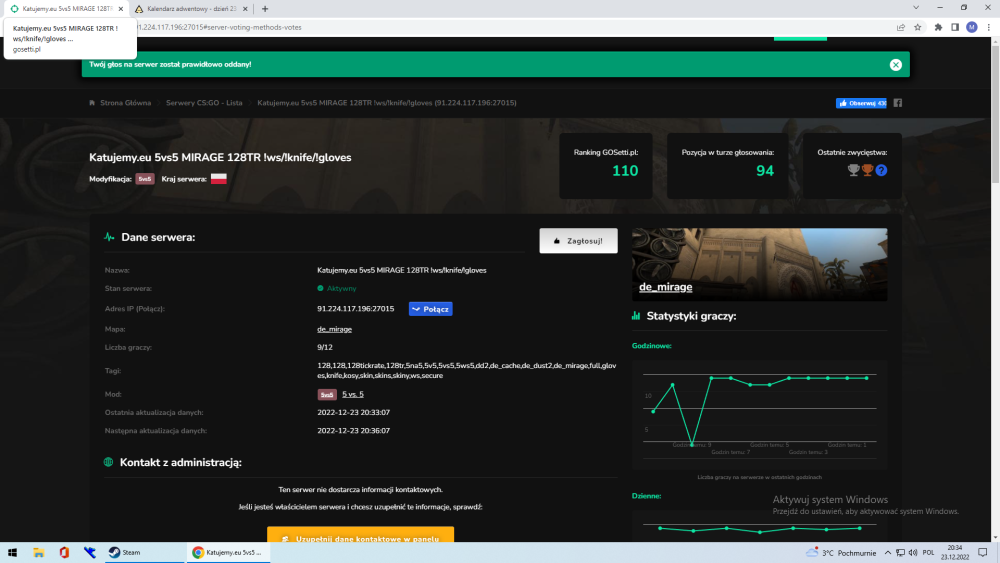Image resolution: width=1000 pixels, height=563 pixels.
Task: Click the Ranking GOSetti.pl value 110
Action: (x=624, y=171)
